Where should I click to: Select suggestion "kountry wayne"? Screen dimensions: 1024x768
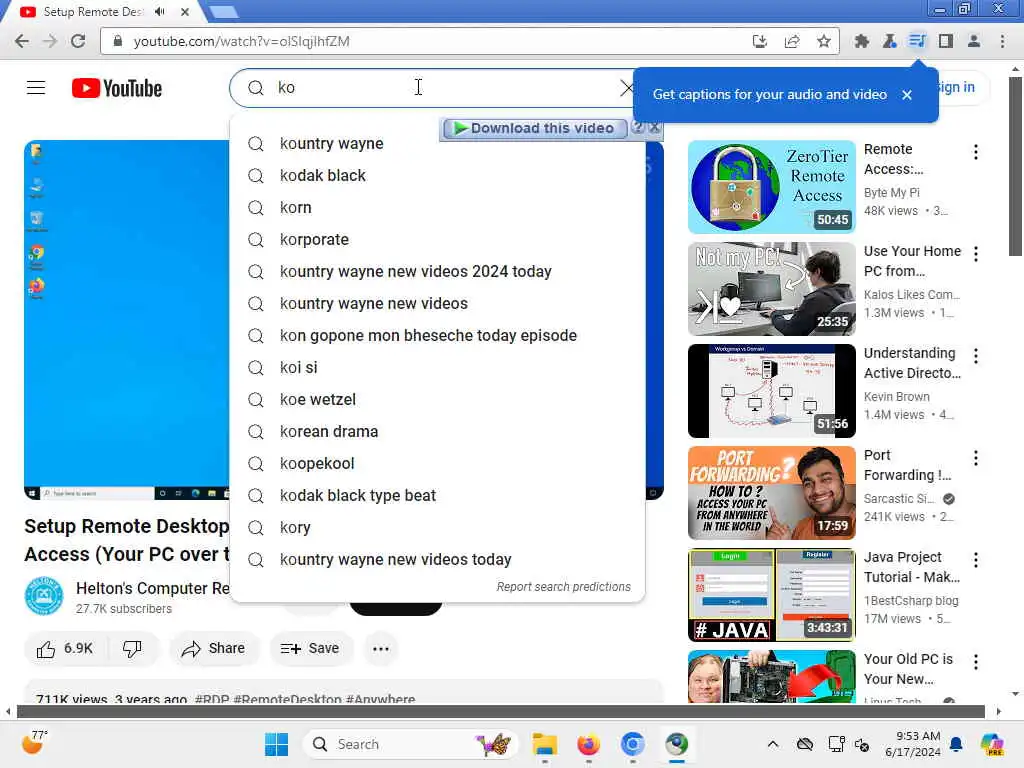click(437, 144)
